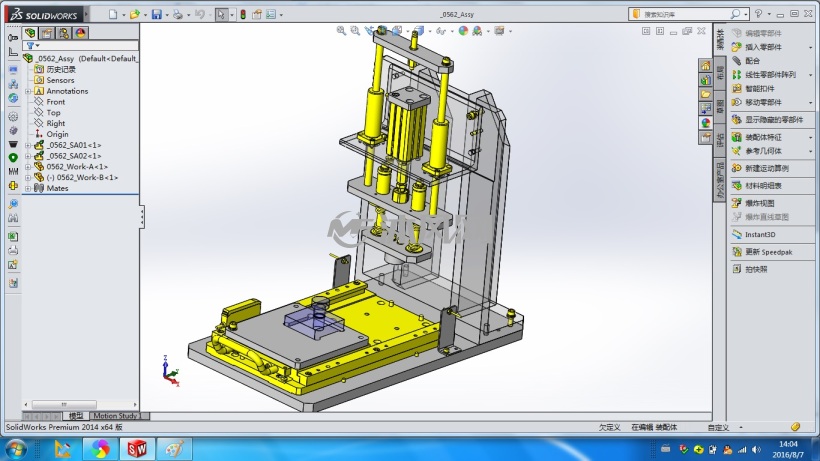820x461 pixels.
Task: Activate the Select cursor tool
Action: click(x=221, y=15)
